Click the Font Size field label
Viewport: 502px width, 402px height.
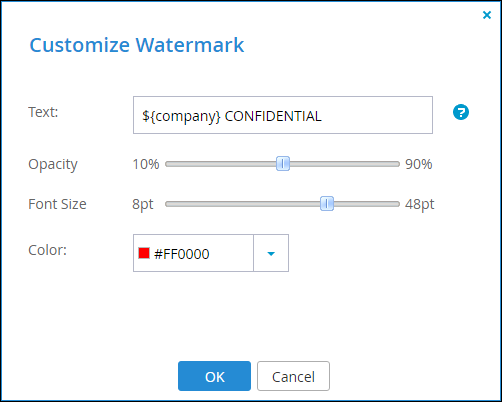point(57,204)
